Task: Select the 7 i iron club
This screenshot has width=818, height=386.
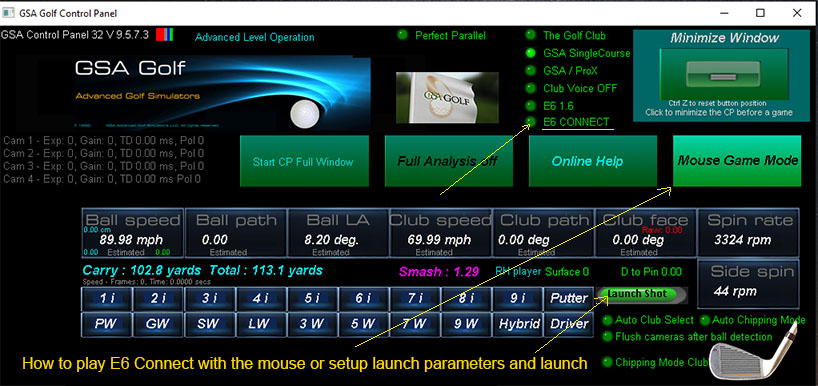Action: coord(415,298)
